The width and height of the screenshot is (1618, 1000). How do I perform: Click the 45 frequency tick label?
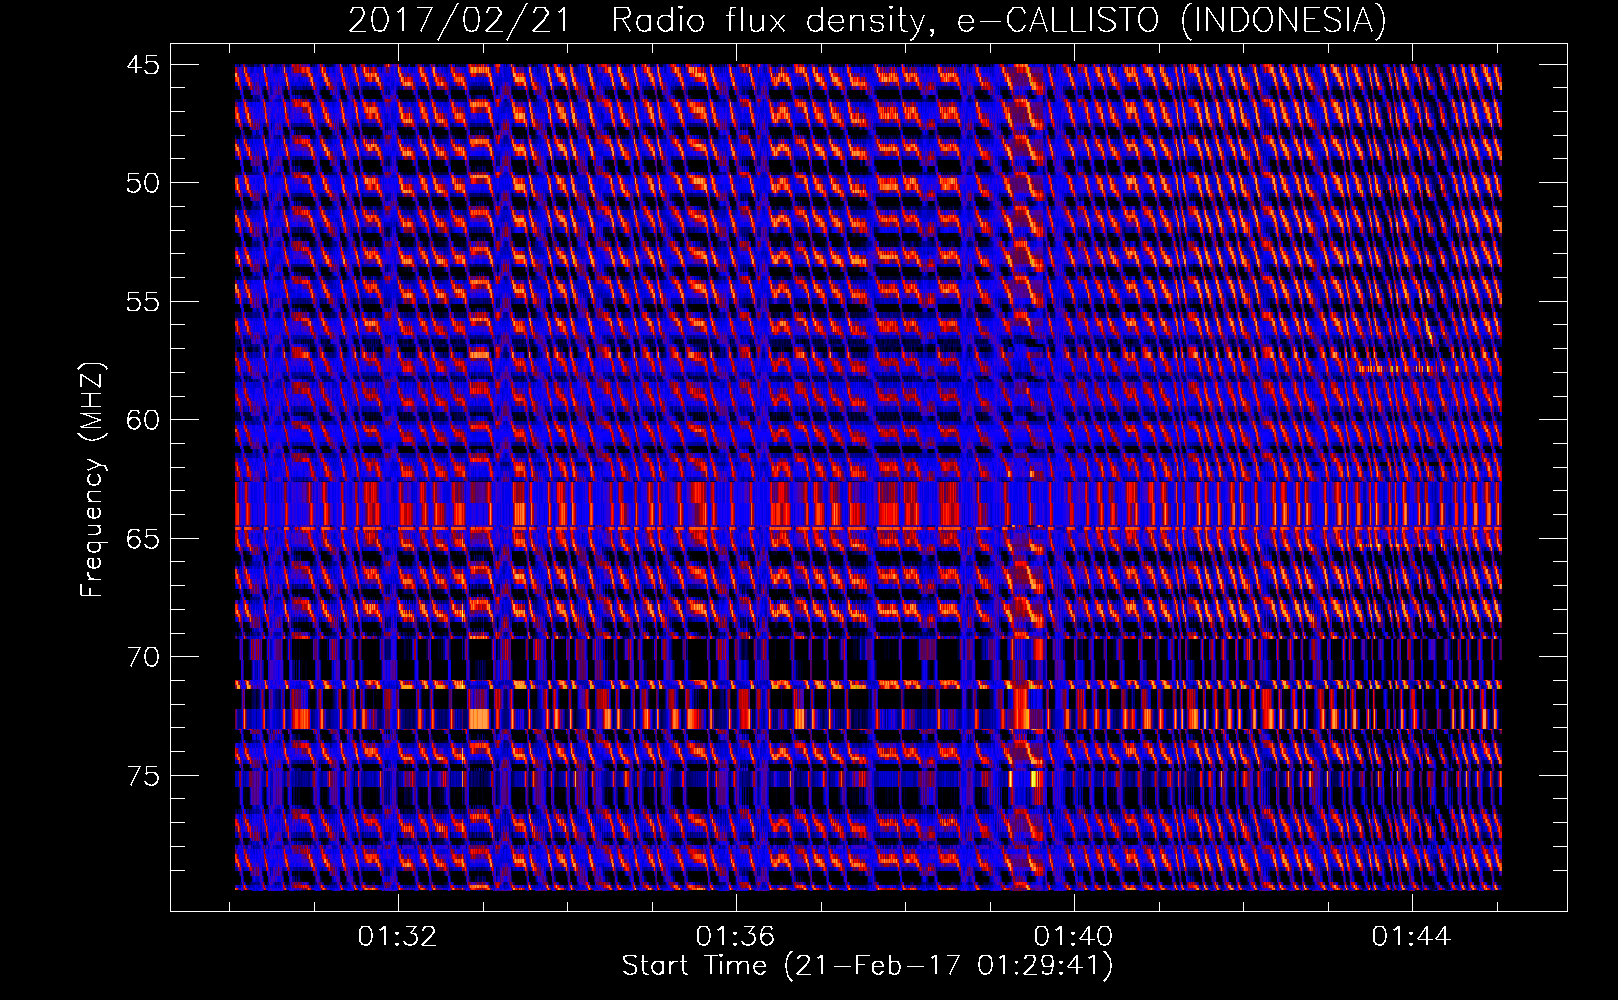[142, 65]
